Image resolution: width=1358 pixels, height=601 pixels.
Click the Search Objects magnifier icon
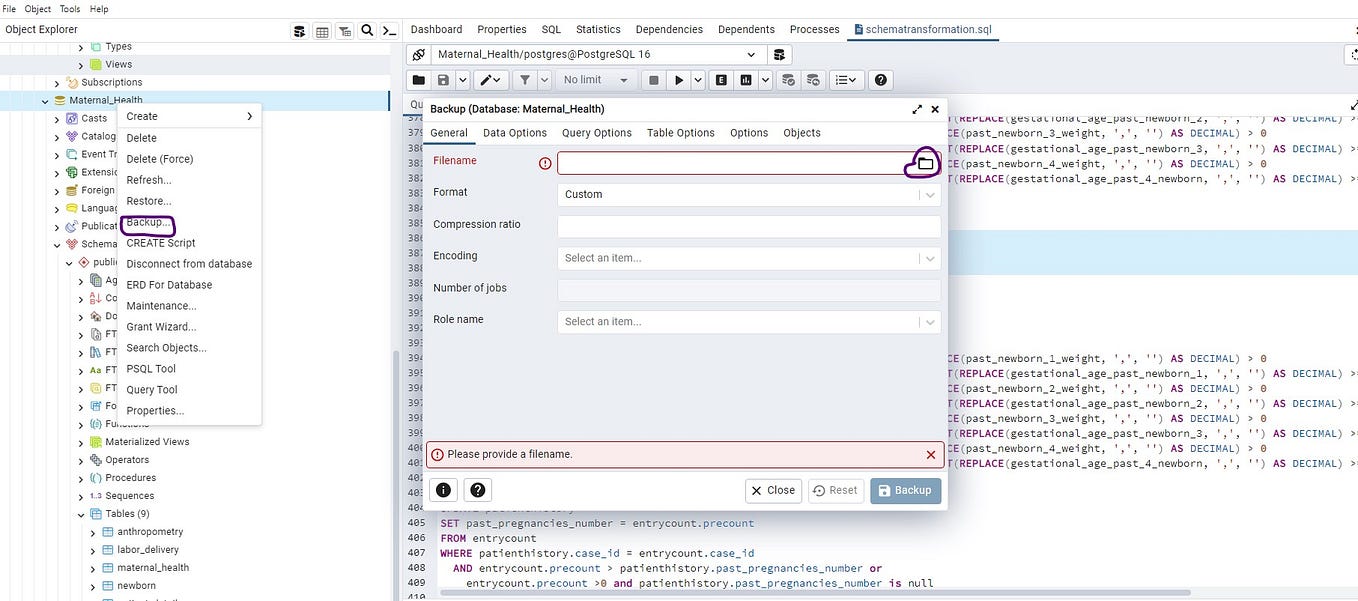click(x=367, y=31)
